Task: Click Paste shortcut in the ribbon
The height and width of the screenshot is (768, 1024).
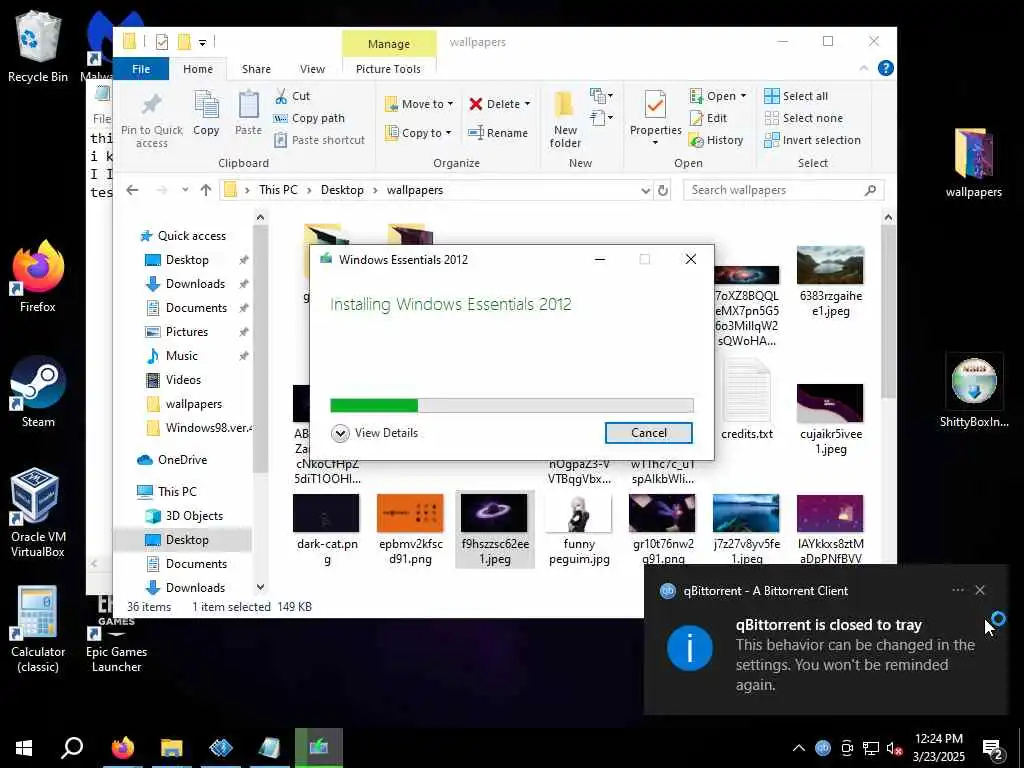Action: click(x=319, y=140)
